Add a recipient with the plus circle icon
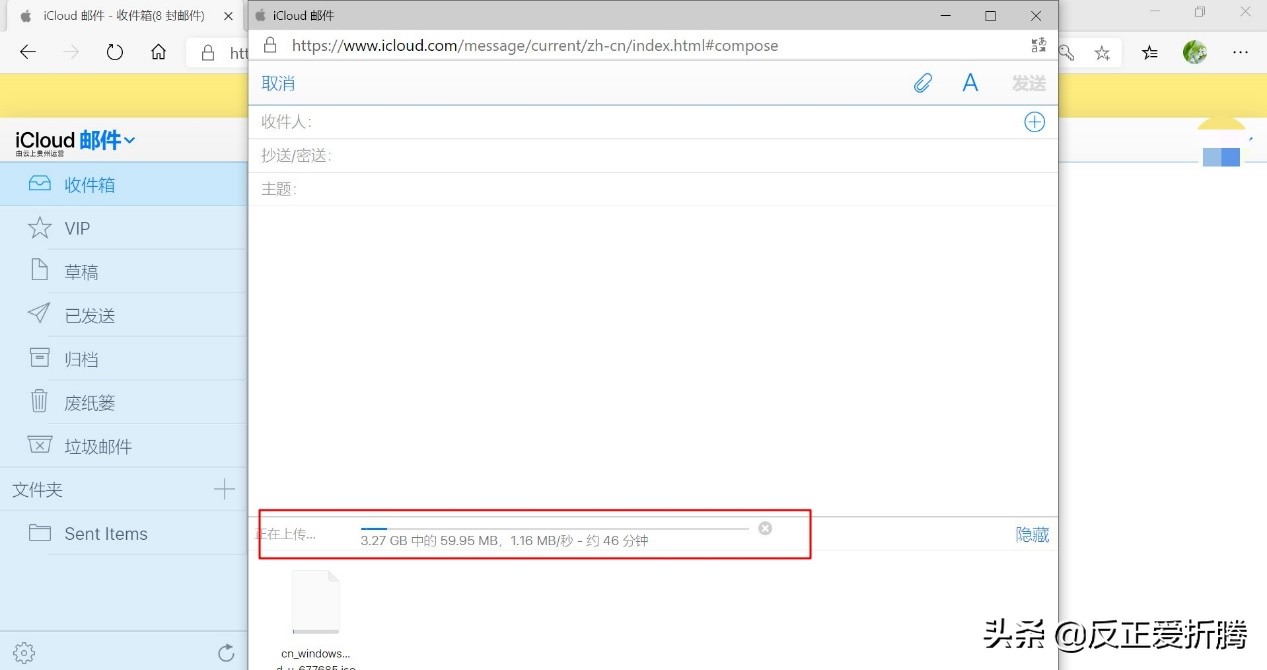This screenshot has width=1267, height=670. (x=1034, y=121)
